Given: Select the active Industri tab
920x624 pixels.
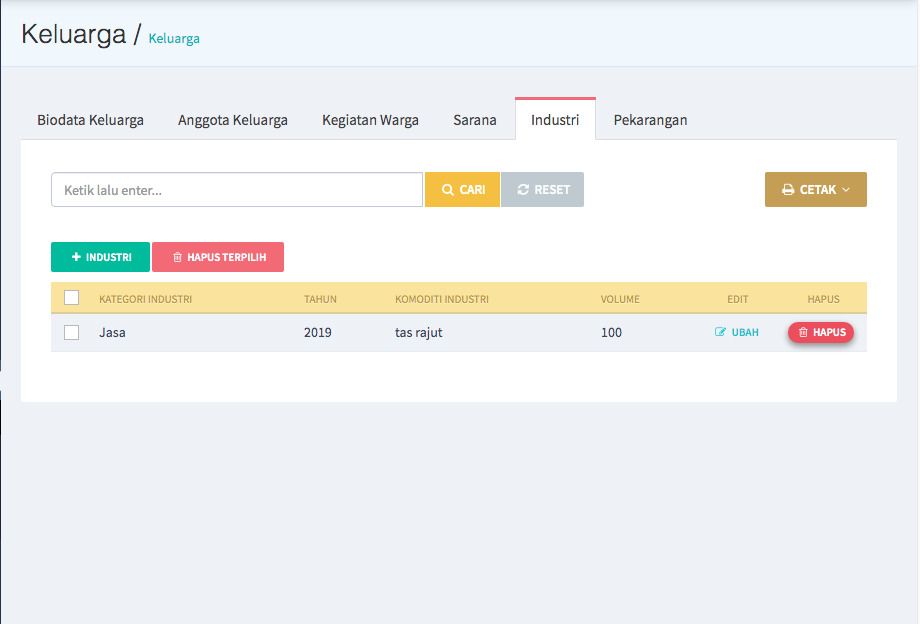Looking at the screenshot, I should click(555, 120).
